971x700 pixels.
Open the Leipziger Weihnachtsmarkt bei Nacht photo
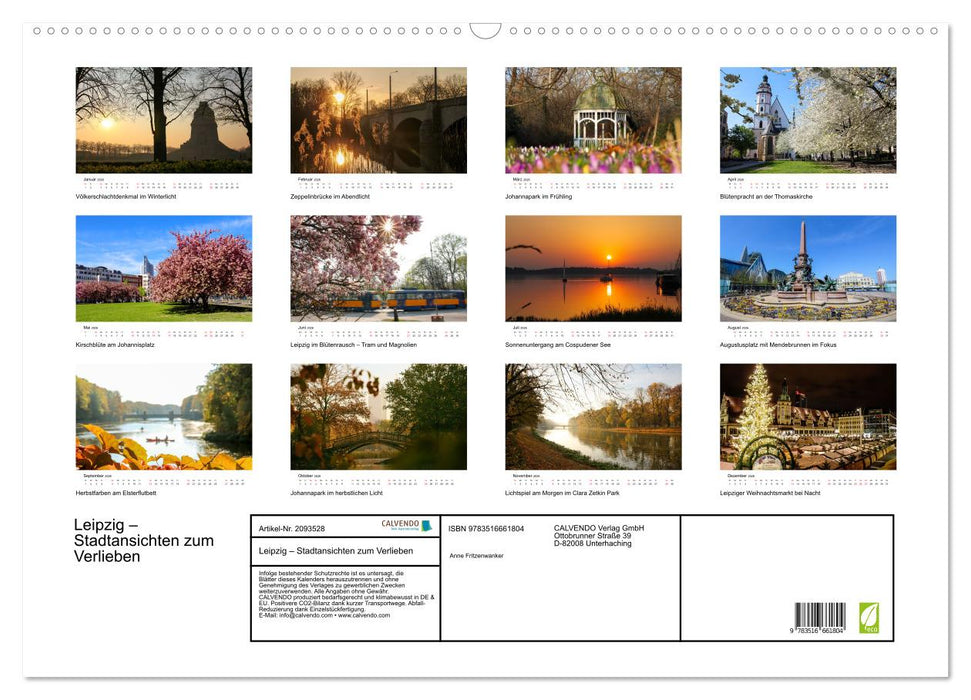point(807,416)
